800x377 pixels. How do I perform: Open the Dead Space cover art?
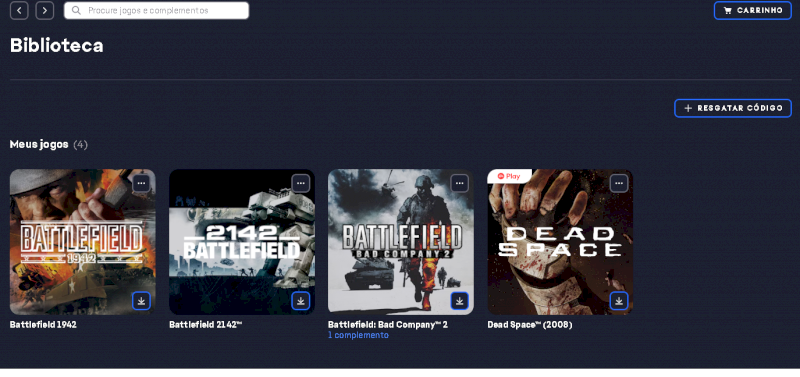point(560,242)
